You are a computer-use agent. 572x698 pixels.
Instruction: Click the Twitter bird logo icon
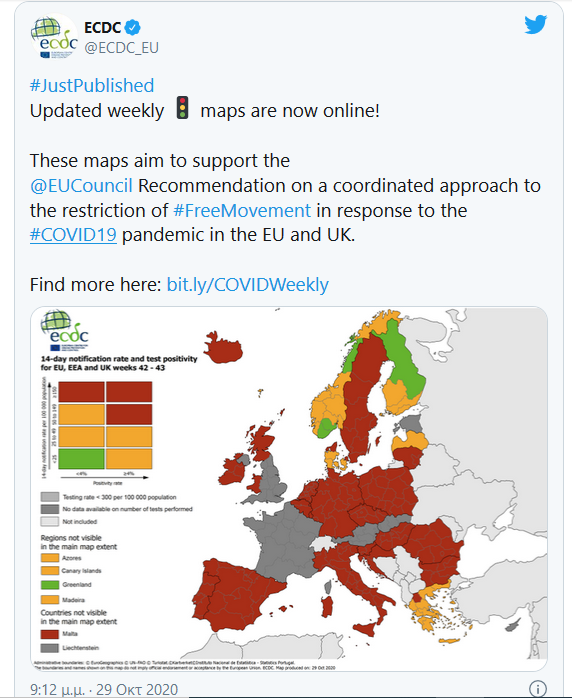pos(535,25)
